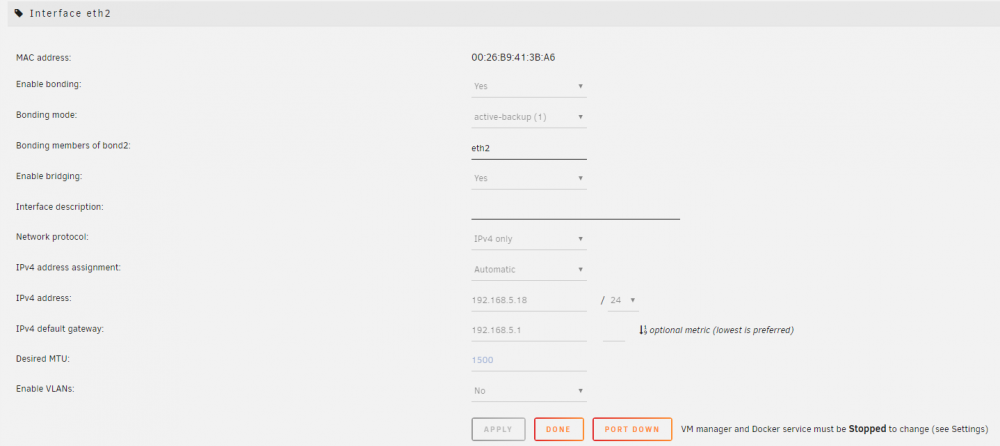Click the Desired MTU 1500 field

[529, 360]
